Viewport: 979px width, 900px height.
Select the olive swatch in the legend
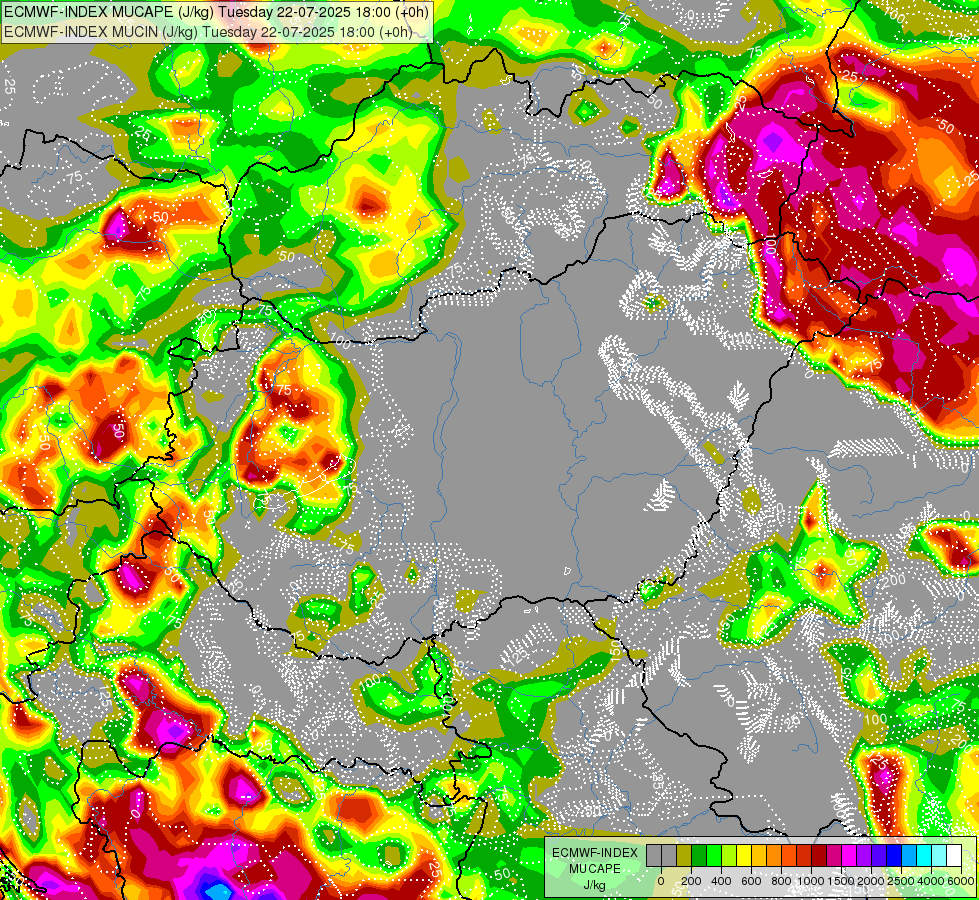pyautogui.click(x=684, y=855)
